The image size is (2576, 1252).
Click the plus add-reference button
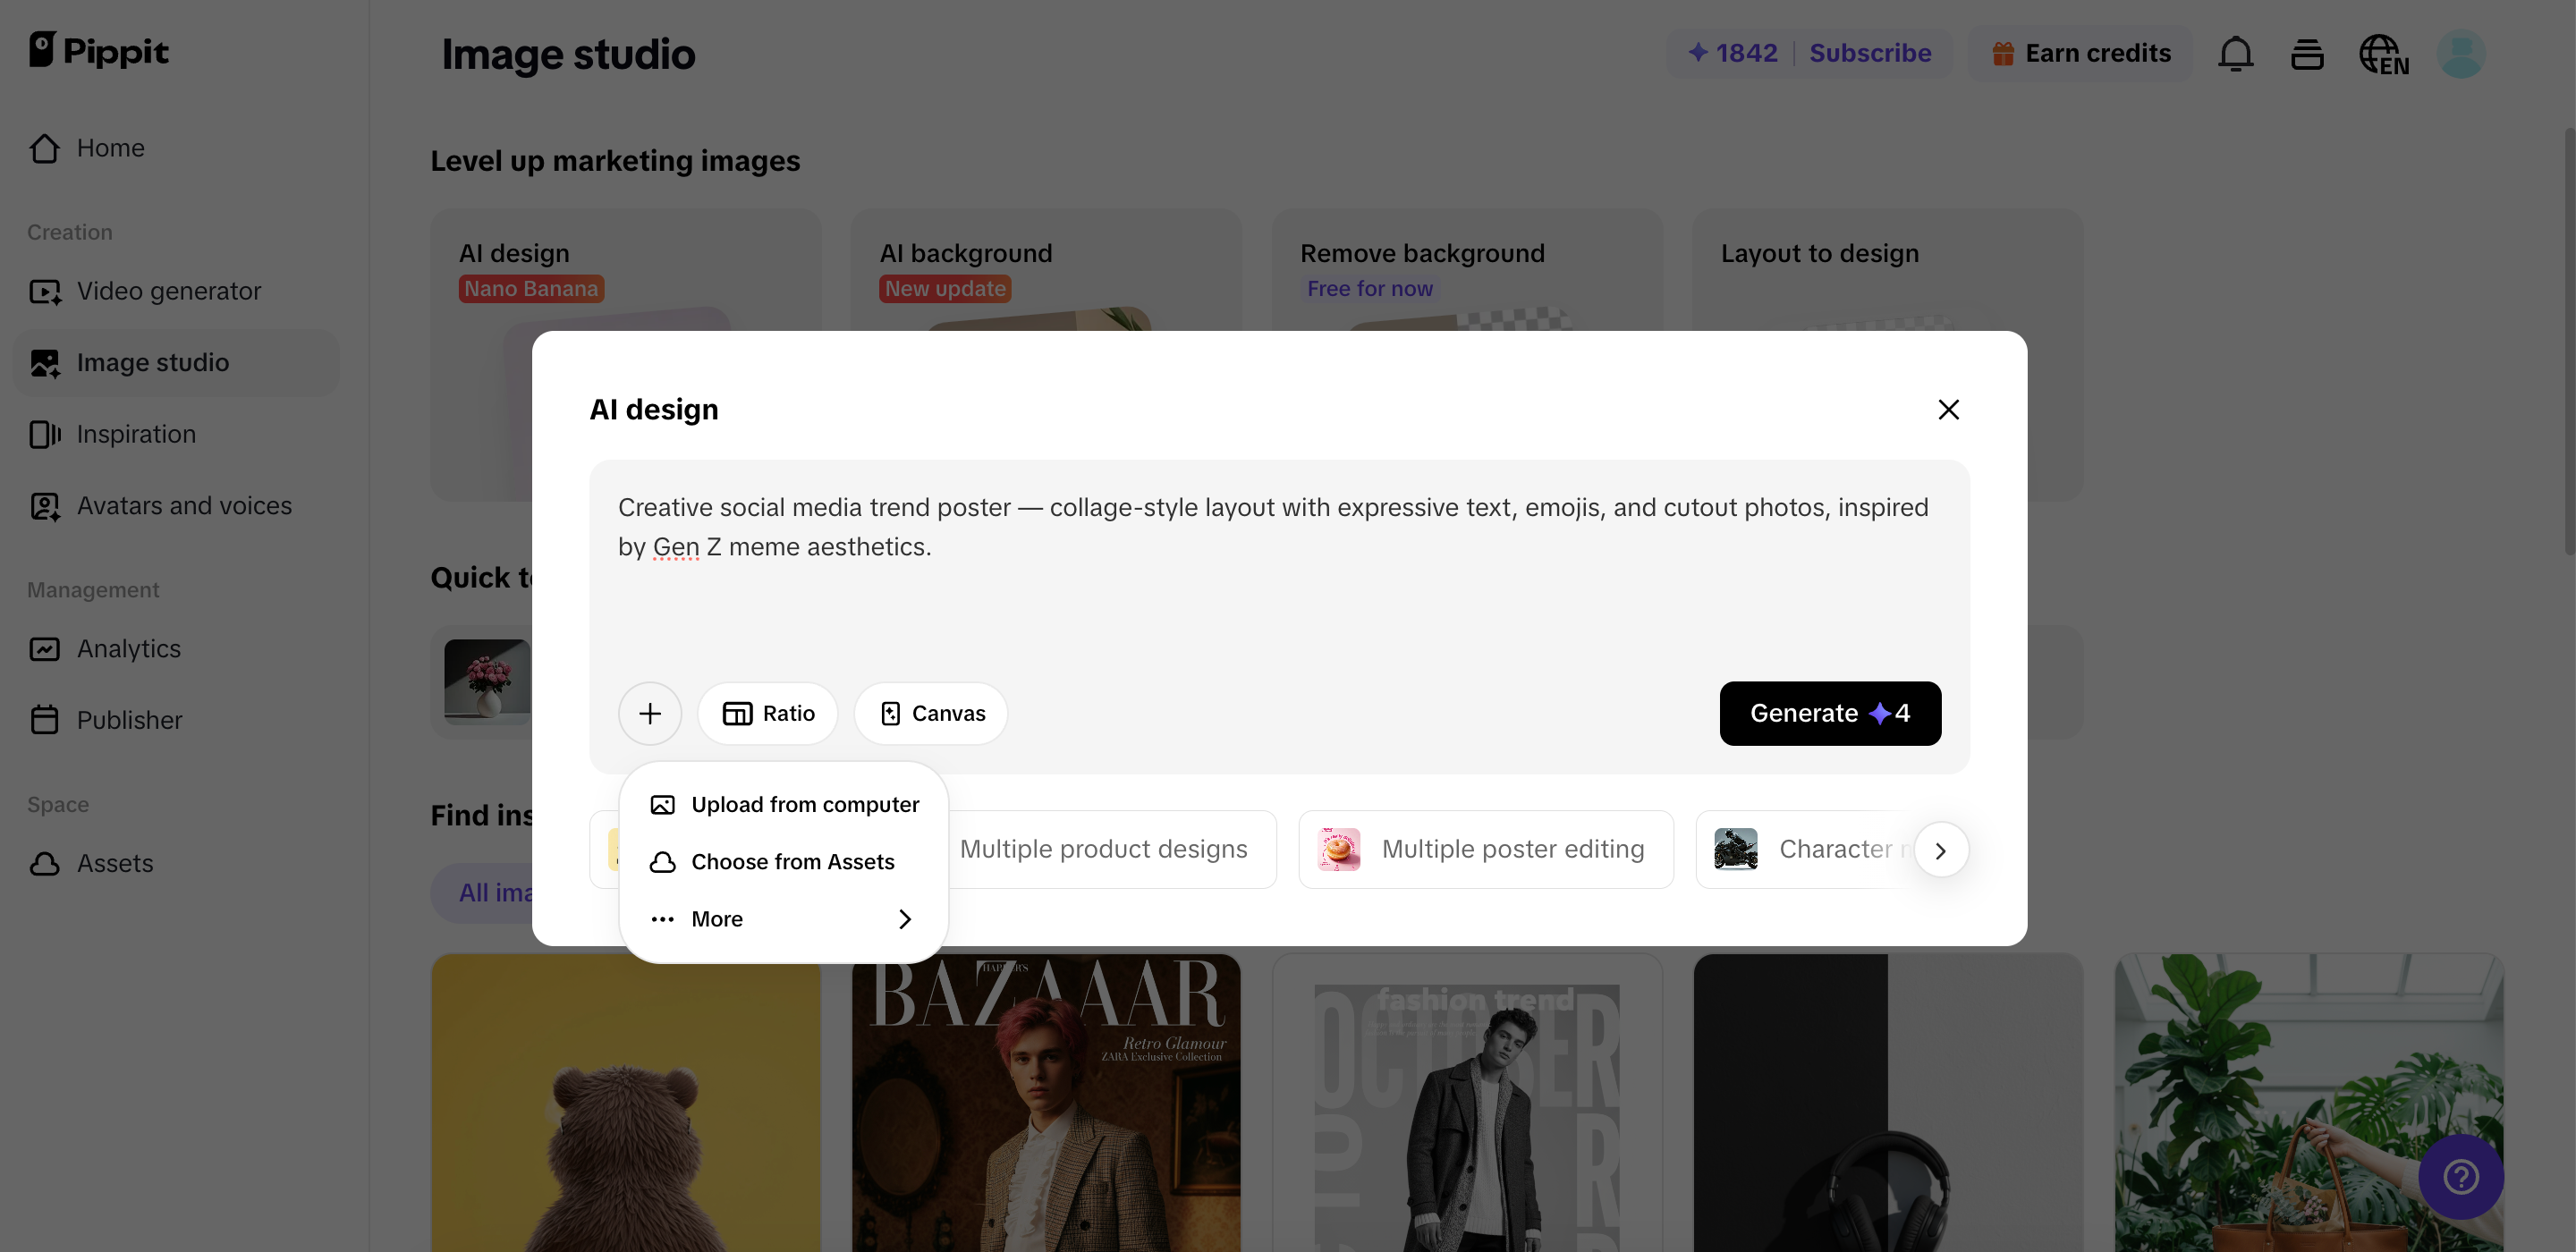650,713
